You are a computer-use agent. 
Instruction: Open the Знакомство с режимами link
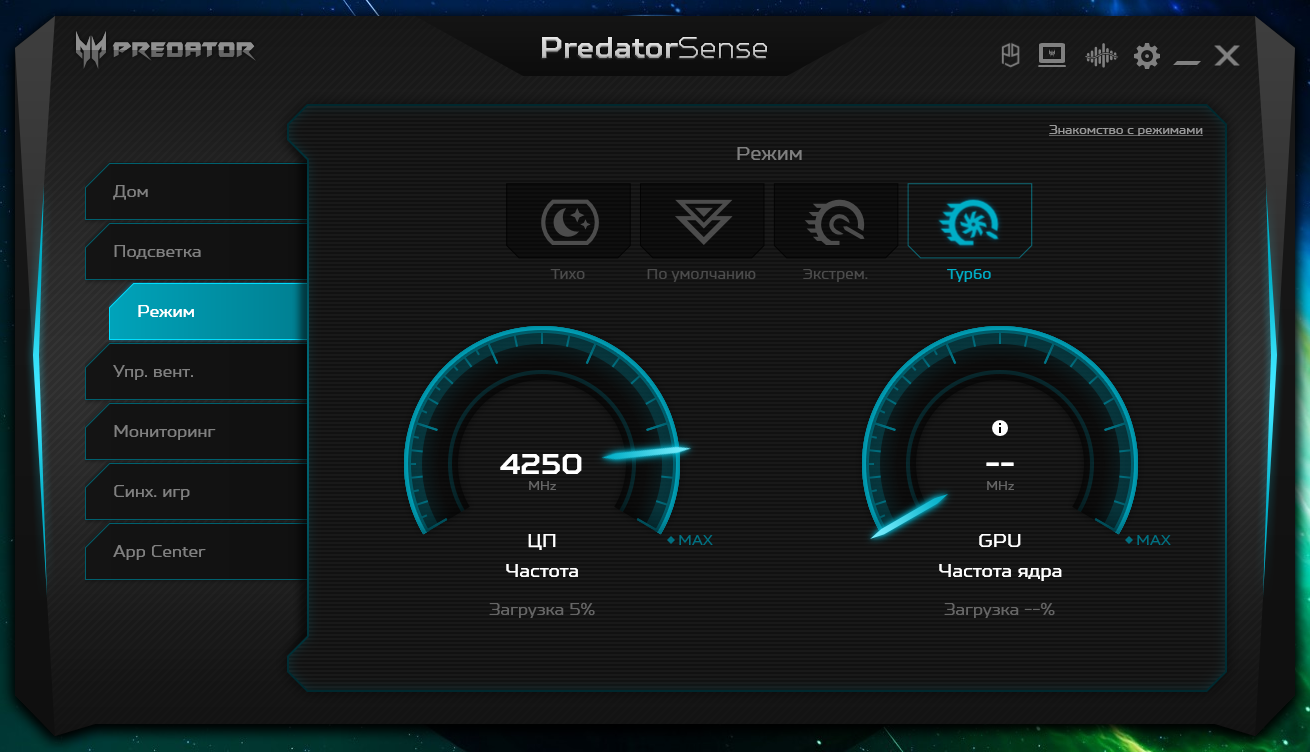[x=1126, y=130]
